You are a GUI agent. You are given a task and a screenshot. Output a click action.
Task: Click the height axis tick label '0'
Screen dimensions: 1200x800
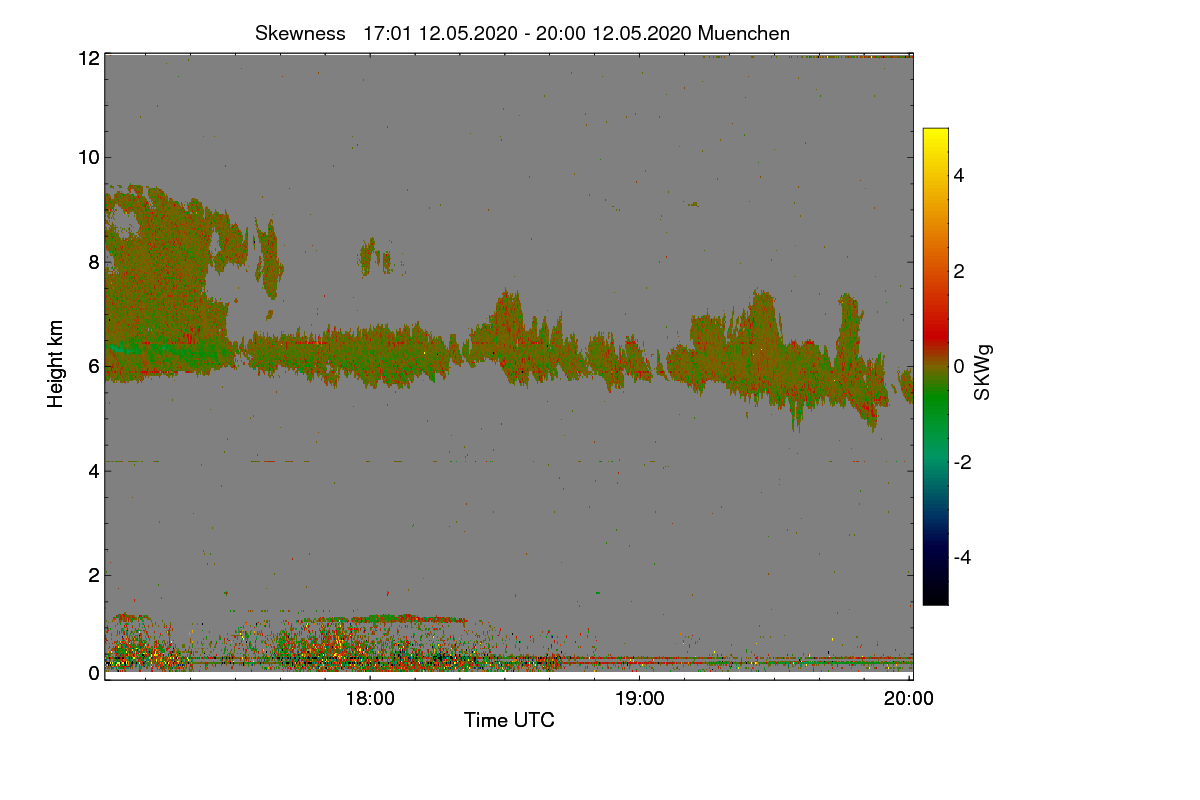[x=93, y=673]
